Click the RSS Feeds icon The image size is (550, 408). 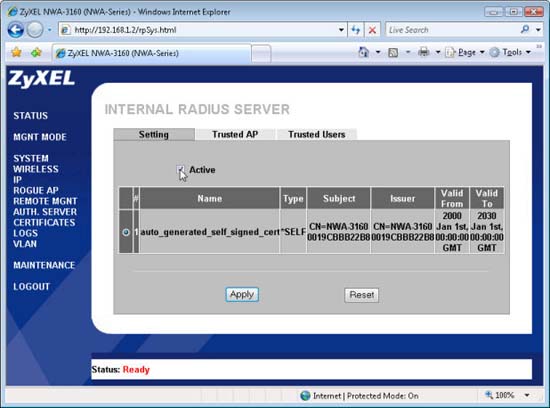393,53
